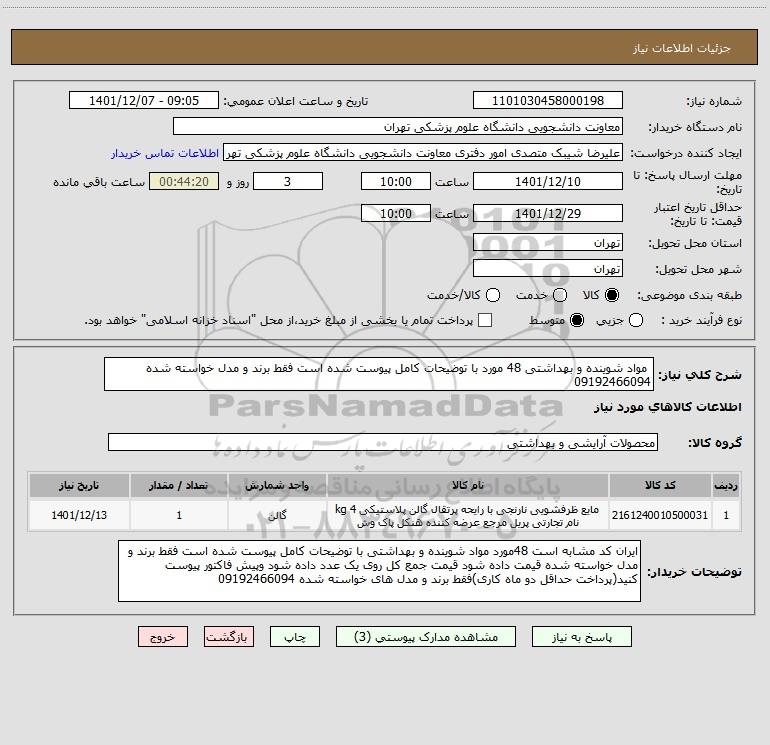This screenshot has width=770, height=745.
Task: Select the متوسط purchase type radio
Action: pyautogui.click(x=577, y=320)
